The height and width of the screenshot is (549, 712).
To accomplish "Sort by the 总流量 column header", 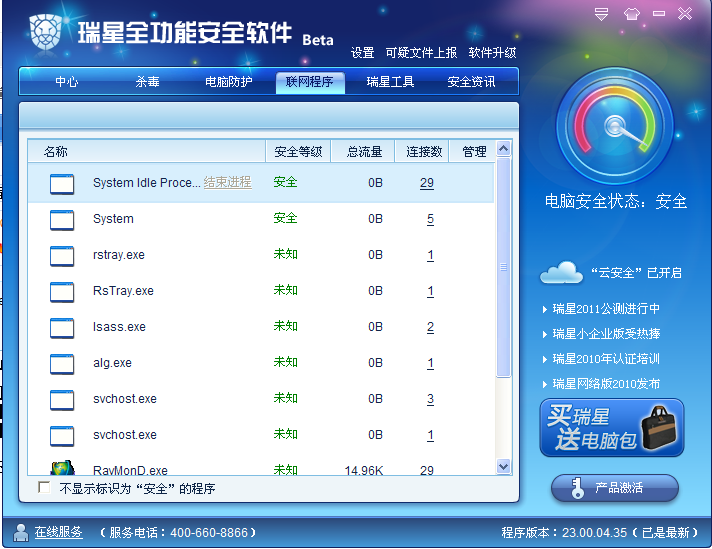I will coord(364,152).
